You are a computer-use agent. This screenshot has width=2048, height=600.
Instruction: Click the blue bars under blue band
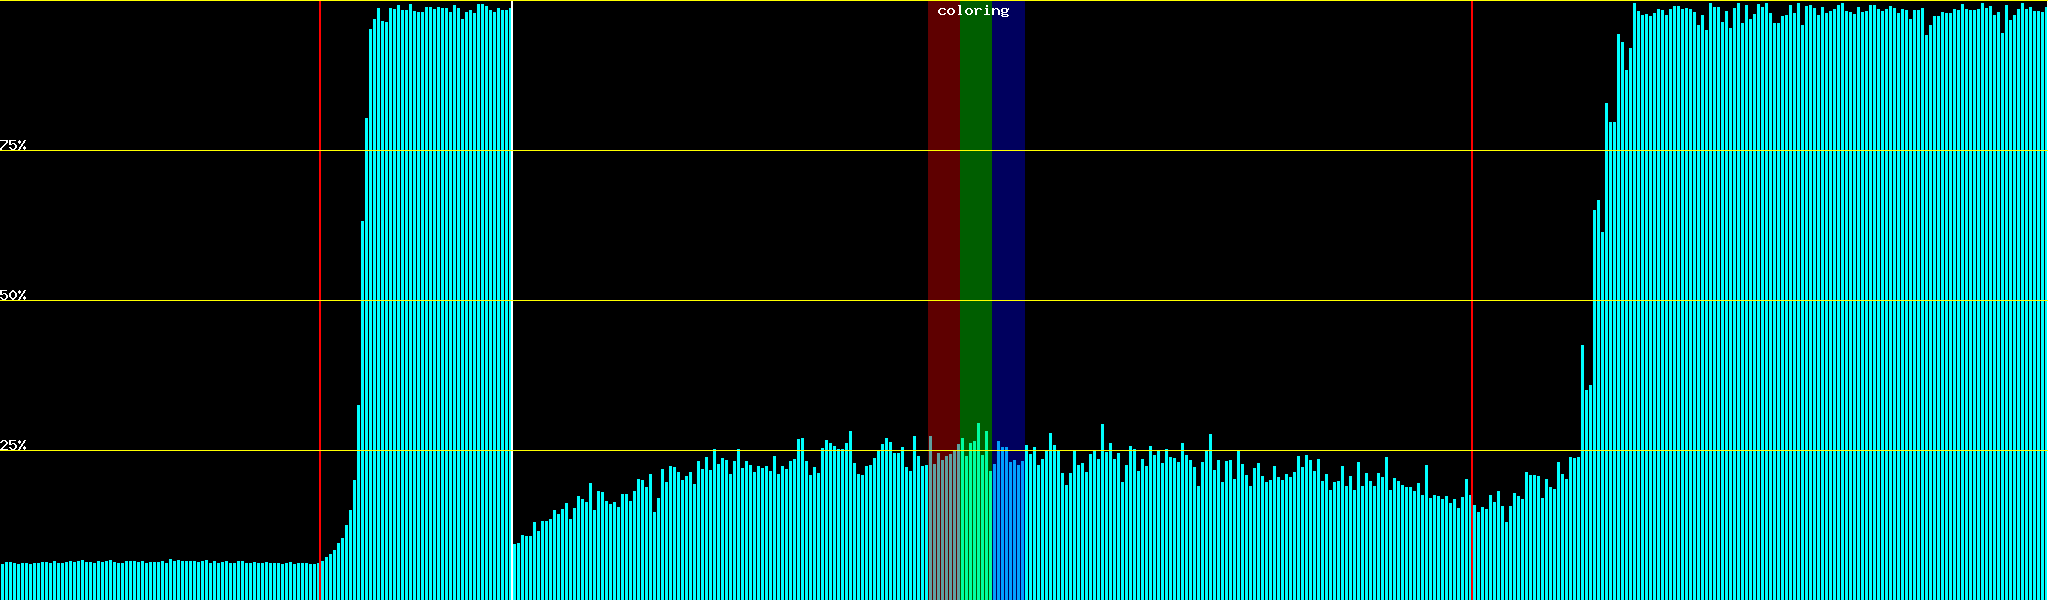pyautogui.click(x=1008, y=530)
